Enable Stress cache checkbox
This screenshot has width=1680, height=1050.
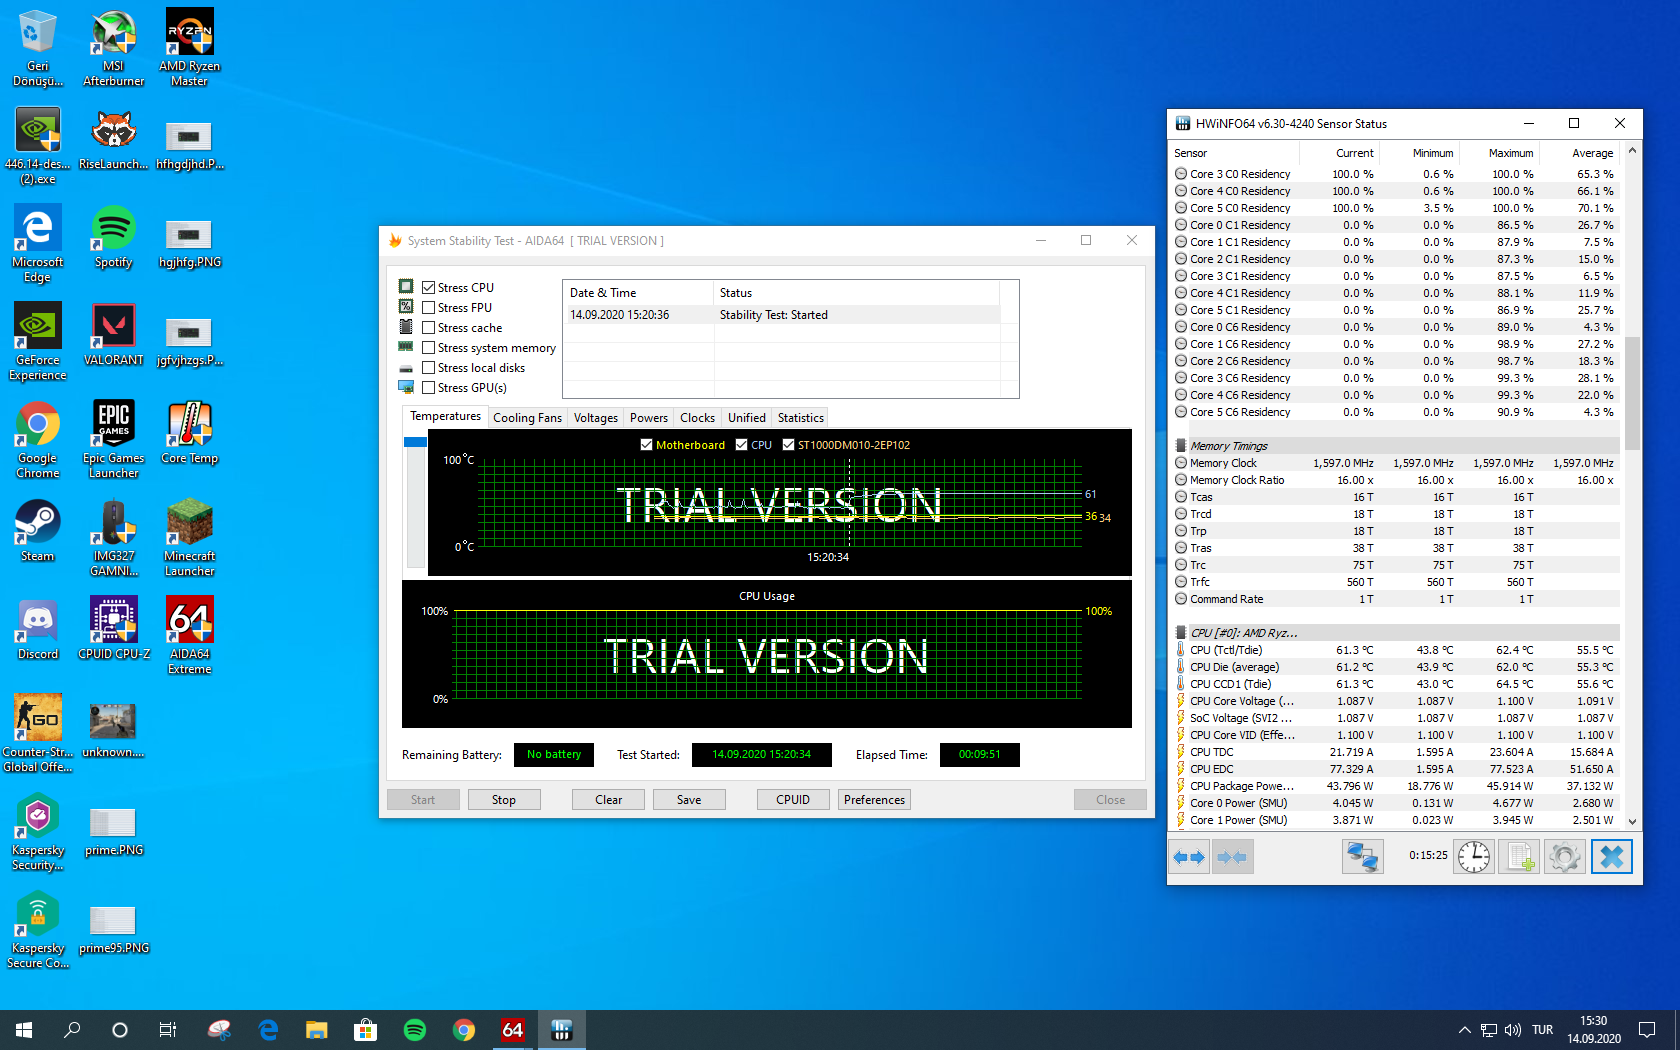click(428, 328)
